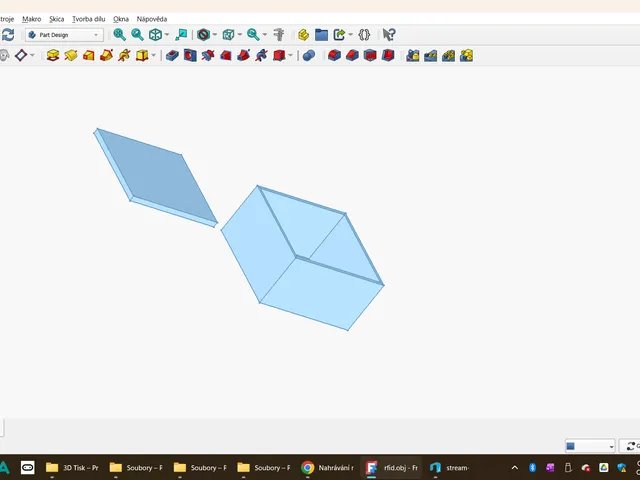640x480 pixels.
Task: Click the Hole feature icon
Action: pos(190,55)
